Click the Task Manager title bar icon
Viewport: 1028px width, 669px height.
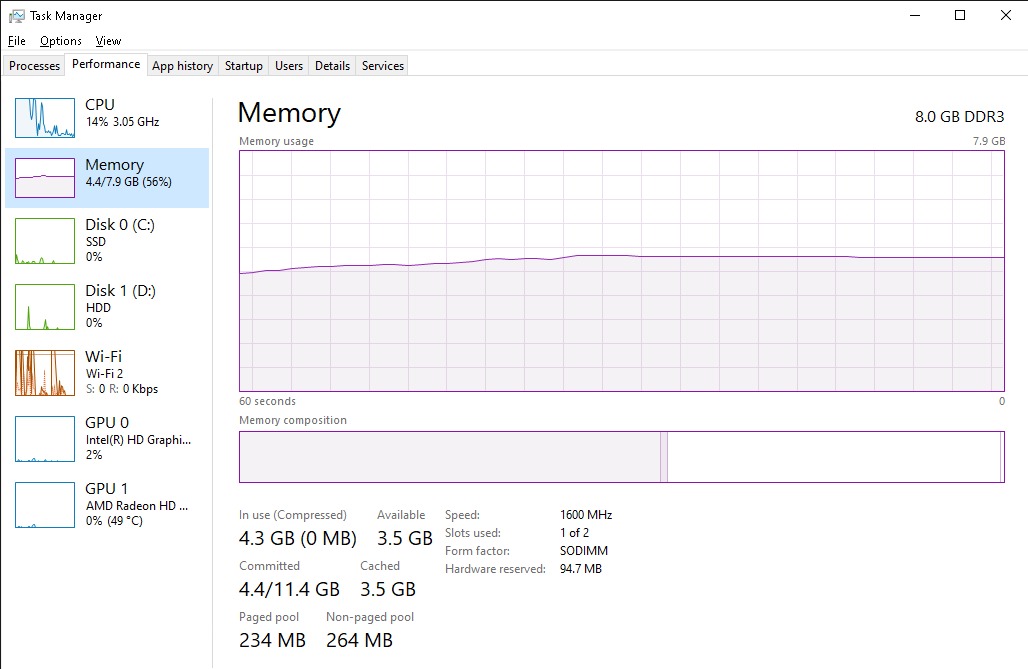click(x=16, y=16)
